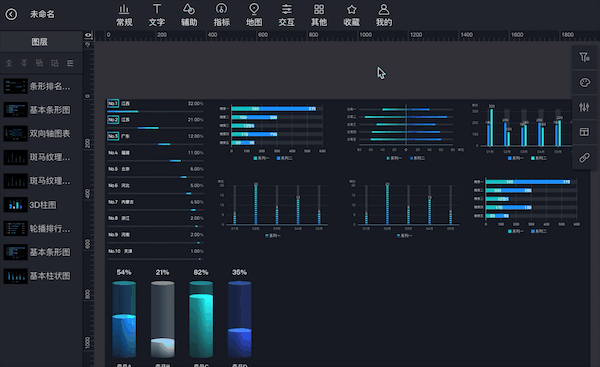Click the chain link icon
This screenshot has height=367, width=600.
click(584, 157)
